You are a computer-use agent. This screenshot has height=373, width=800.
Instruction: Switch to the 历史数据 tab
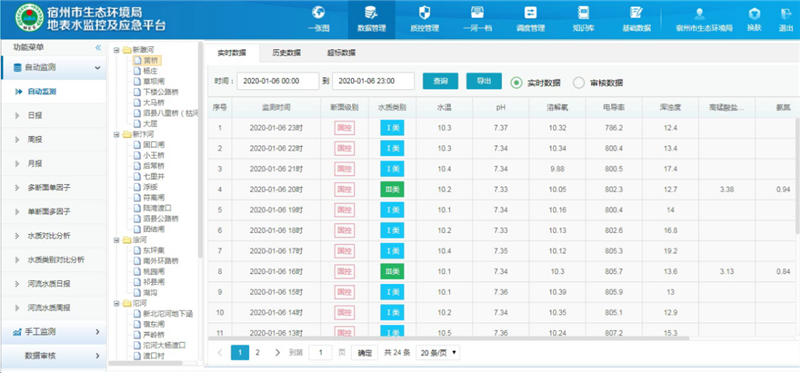pos(286,53)
